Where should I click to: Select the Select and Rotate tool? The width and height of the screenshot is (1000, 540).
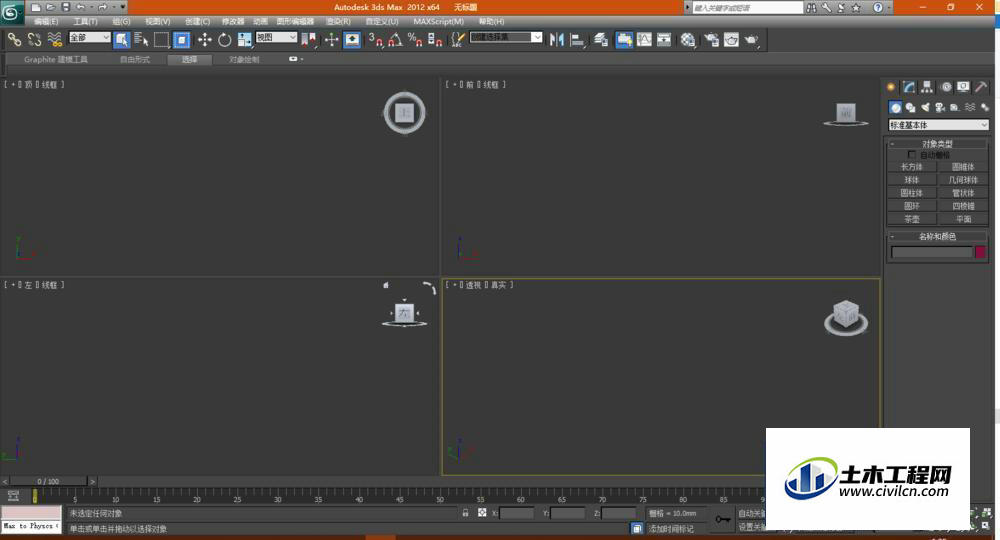coord(224,40)
